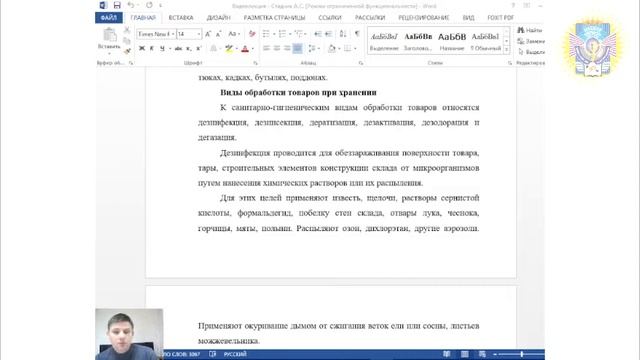Image resolution: width=640 pixels, height=360 pixels.
Task: Increase indent icon in paragraph group
Action: pyautogui.click(x=329, y=34)
